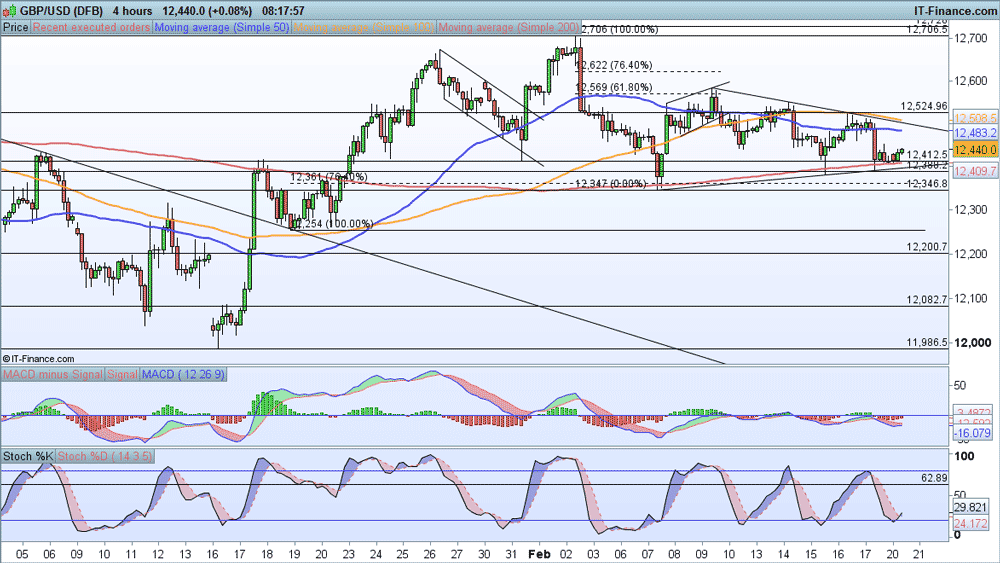Click the 31 date label on time axis

[x=510, y=554]
